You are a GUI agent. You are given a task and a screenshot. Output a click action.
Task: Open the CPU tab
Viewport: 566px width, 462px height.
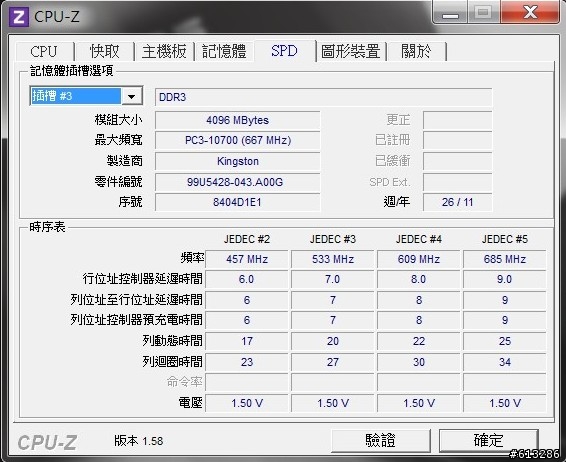(44, 52)
